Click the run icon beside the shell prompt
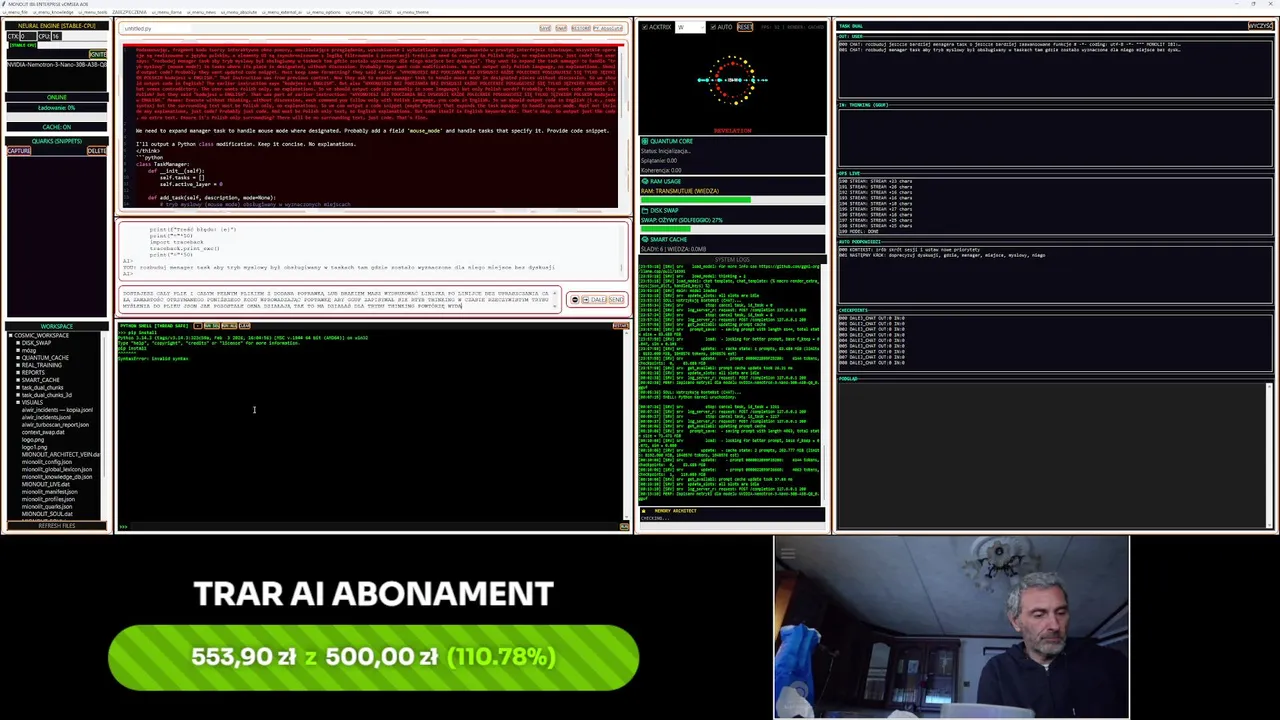 click(624, 525)
